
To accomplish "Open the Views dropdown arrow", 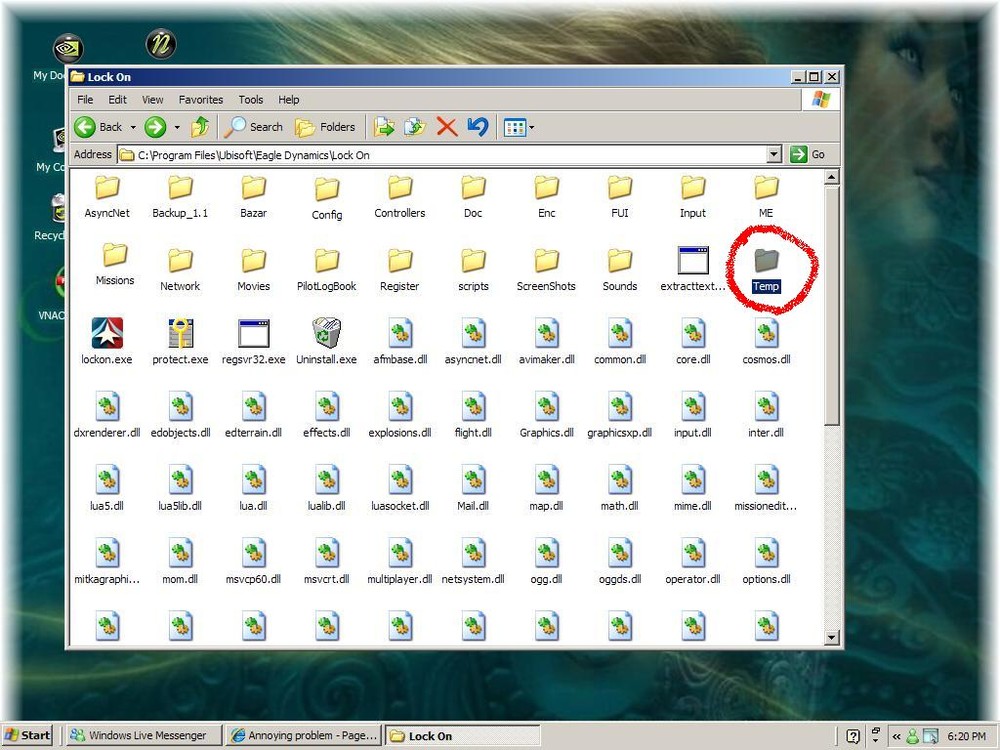I will [531, 127].
